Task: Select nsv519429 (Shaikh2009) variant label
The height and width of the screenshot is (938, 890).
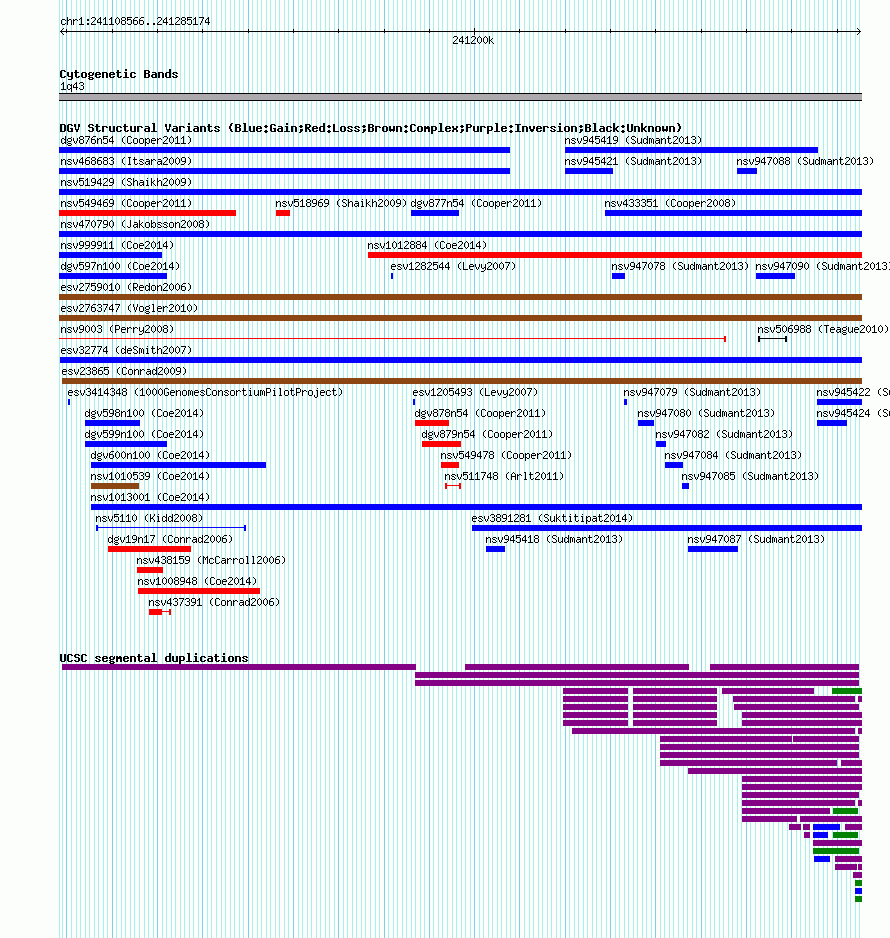Action: [126, 182]
